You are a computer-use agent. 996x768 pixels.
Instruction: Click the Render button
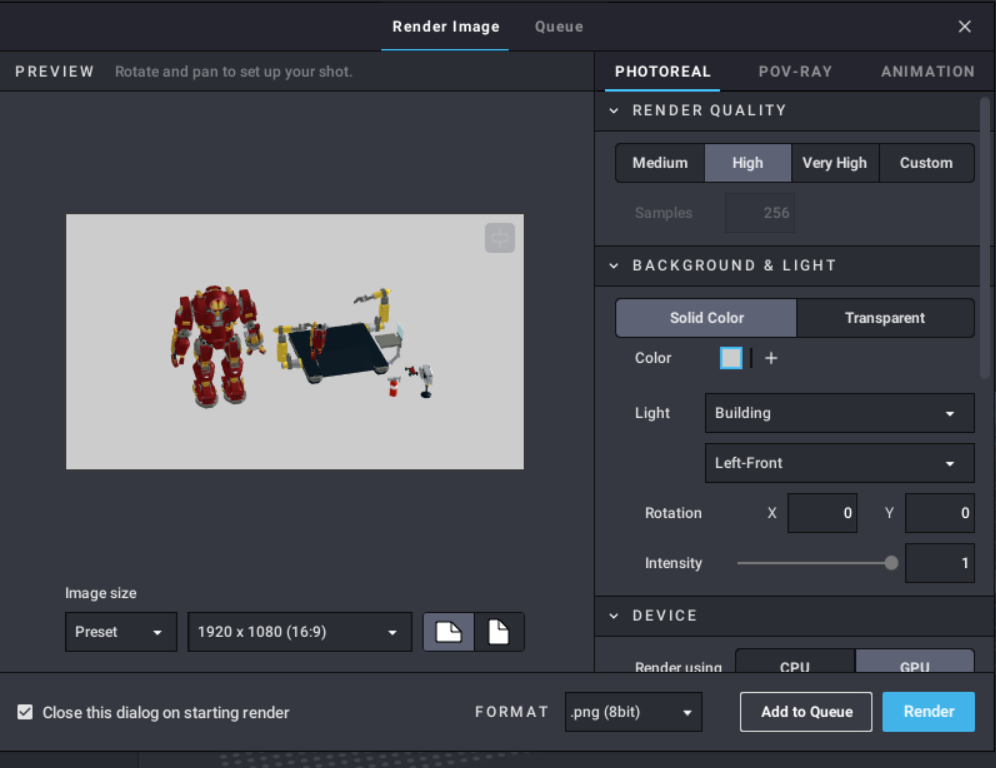pyautogui.click(x=929, y=712)
